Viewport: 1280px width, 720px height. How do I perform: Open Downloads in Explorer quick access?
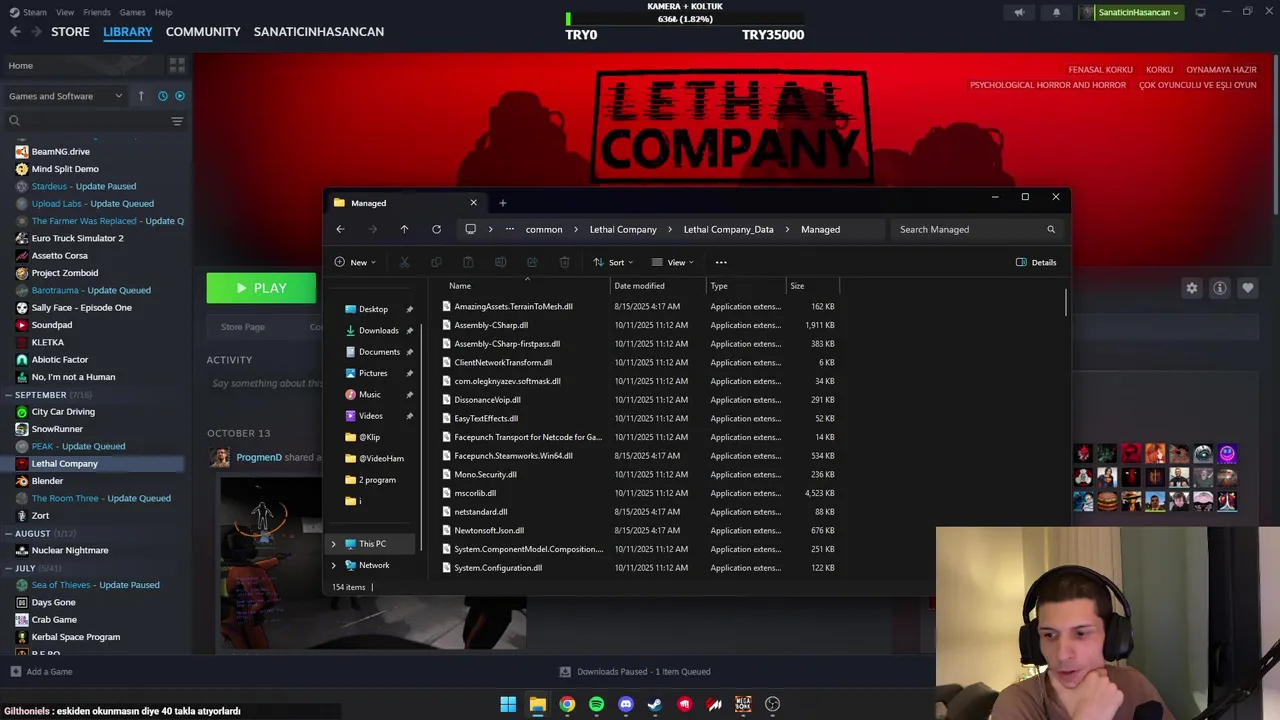click(x=378, y=330)
